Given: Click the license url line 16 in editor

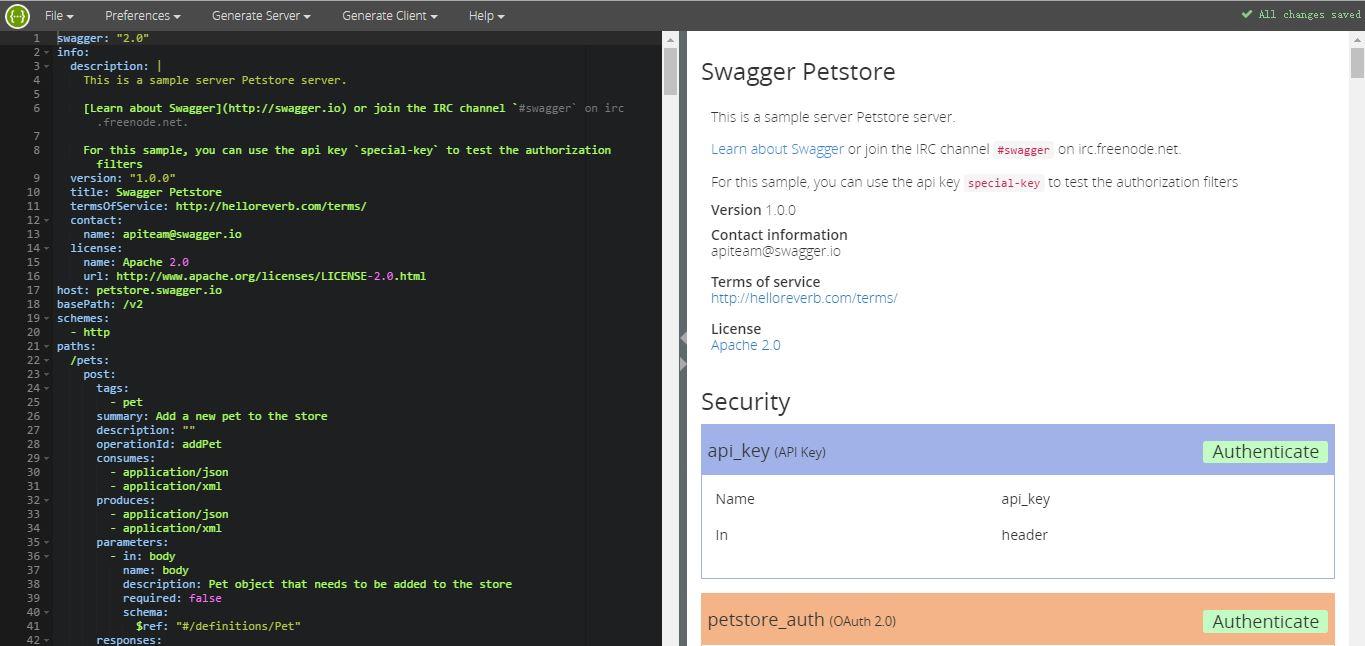Looking at the screenshot, I should [255, 276].
